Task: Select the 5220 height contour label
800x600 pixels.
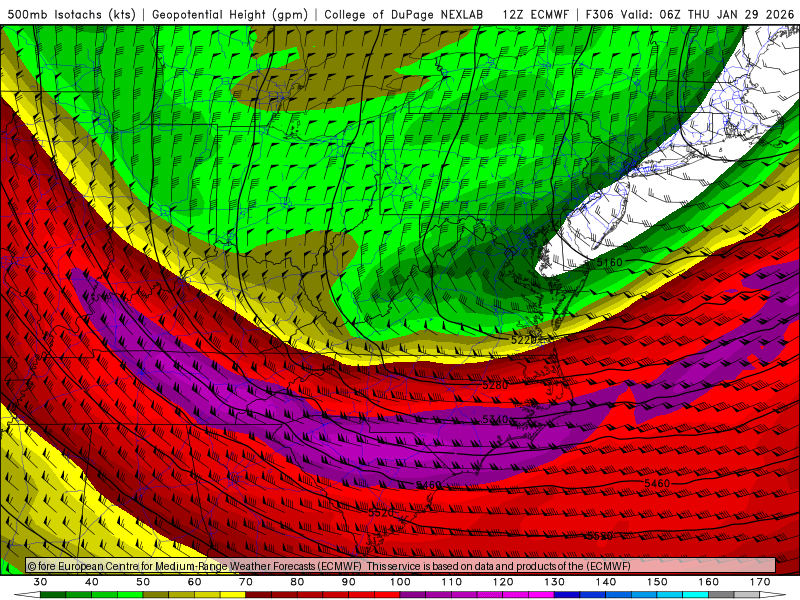Action: [525, 340]
